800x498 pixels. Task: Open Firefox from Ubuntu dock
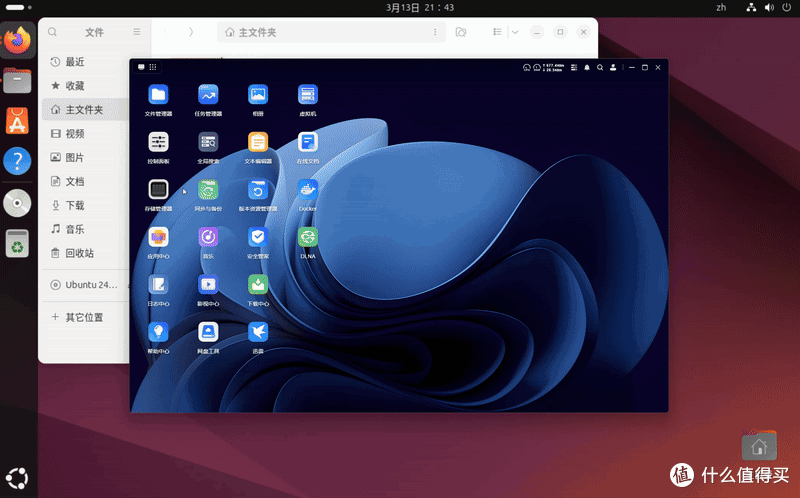click(18, 40)
